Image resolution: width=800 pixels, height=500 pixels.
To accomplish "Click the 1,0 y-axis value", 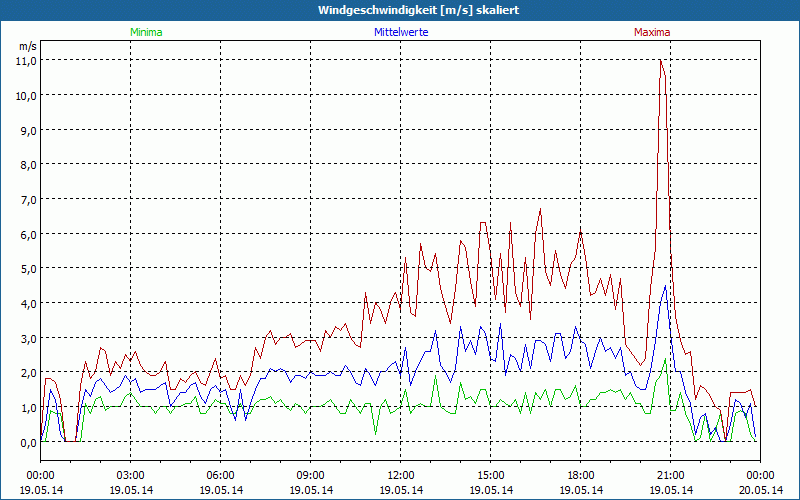I will pyautogui.click(x=29, y=408).
